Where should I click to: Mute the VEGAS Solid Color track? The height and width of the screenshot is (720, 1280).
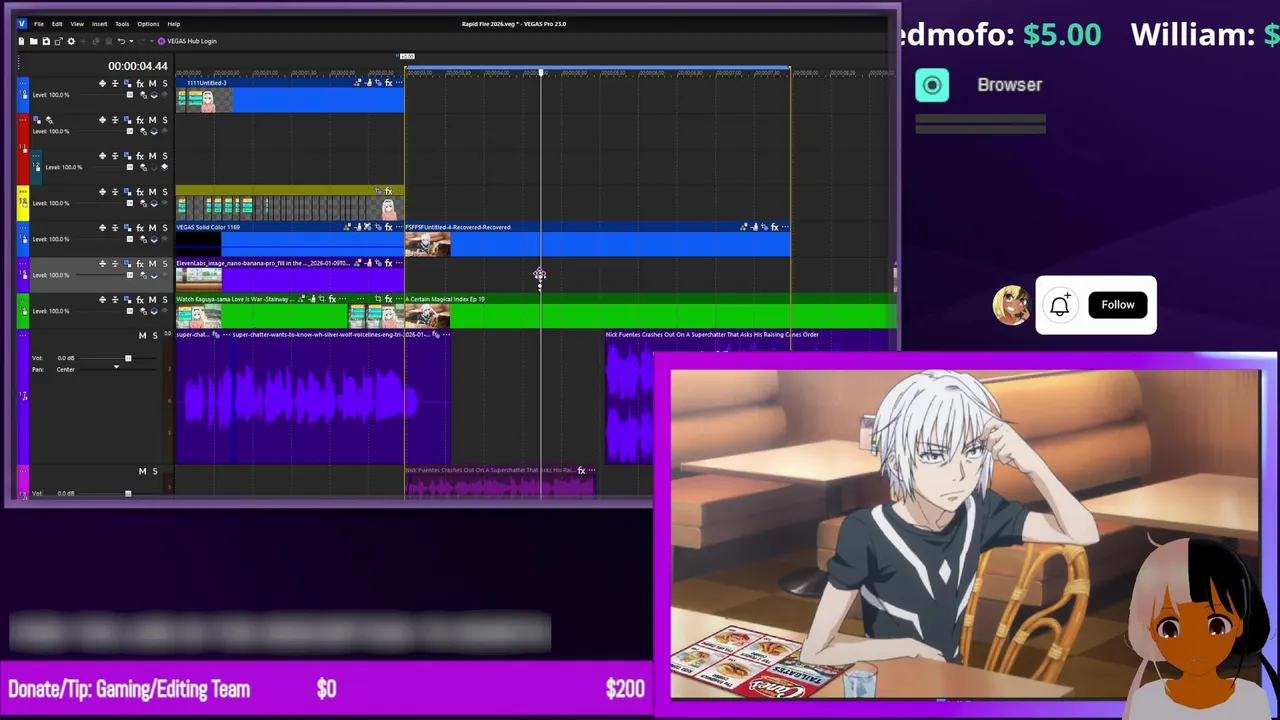click(152, 227)
